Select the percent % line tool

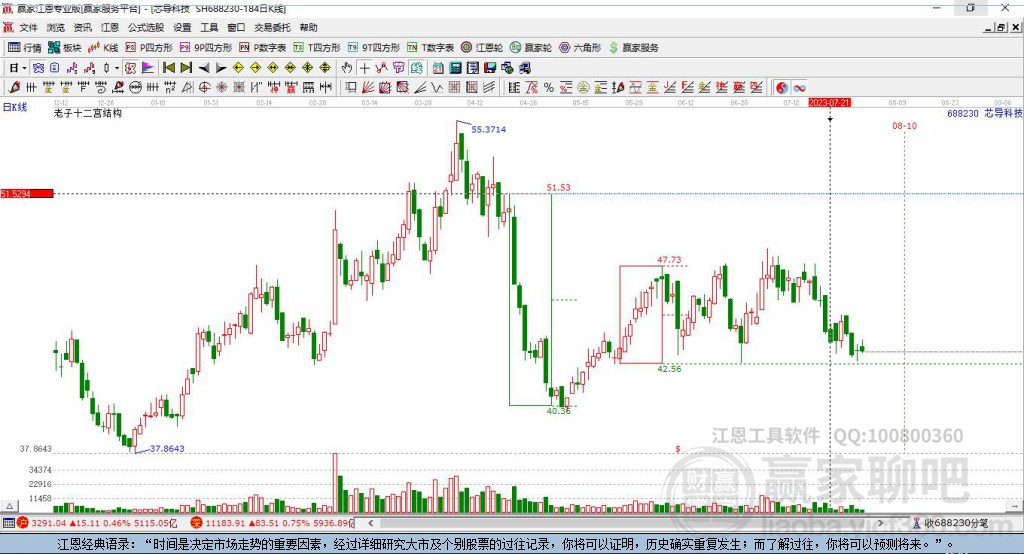coord(549,88)
